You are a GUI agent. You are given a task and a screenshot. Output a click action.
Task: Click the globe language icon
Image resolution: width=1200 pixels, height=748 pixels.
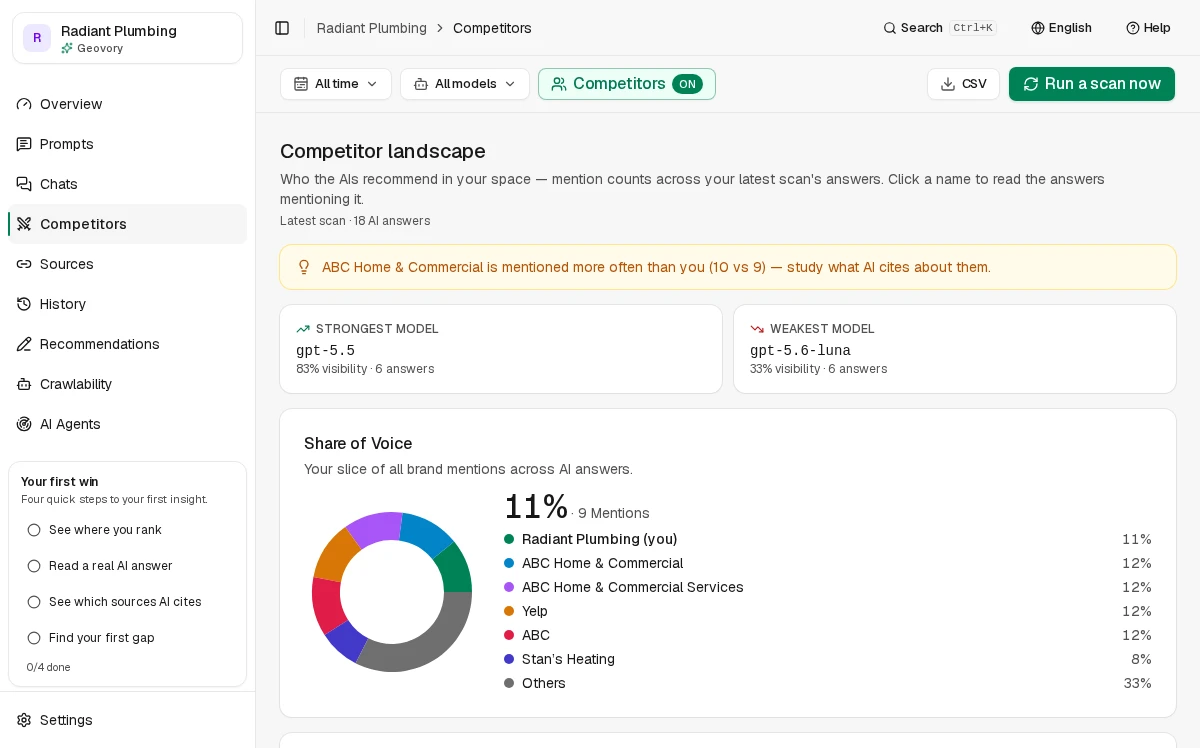click(1038, 28)
